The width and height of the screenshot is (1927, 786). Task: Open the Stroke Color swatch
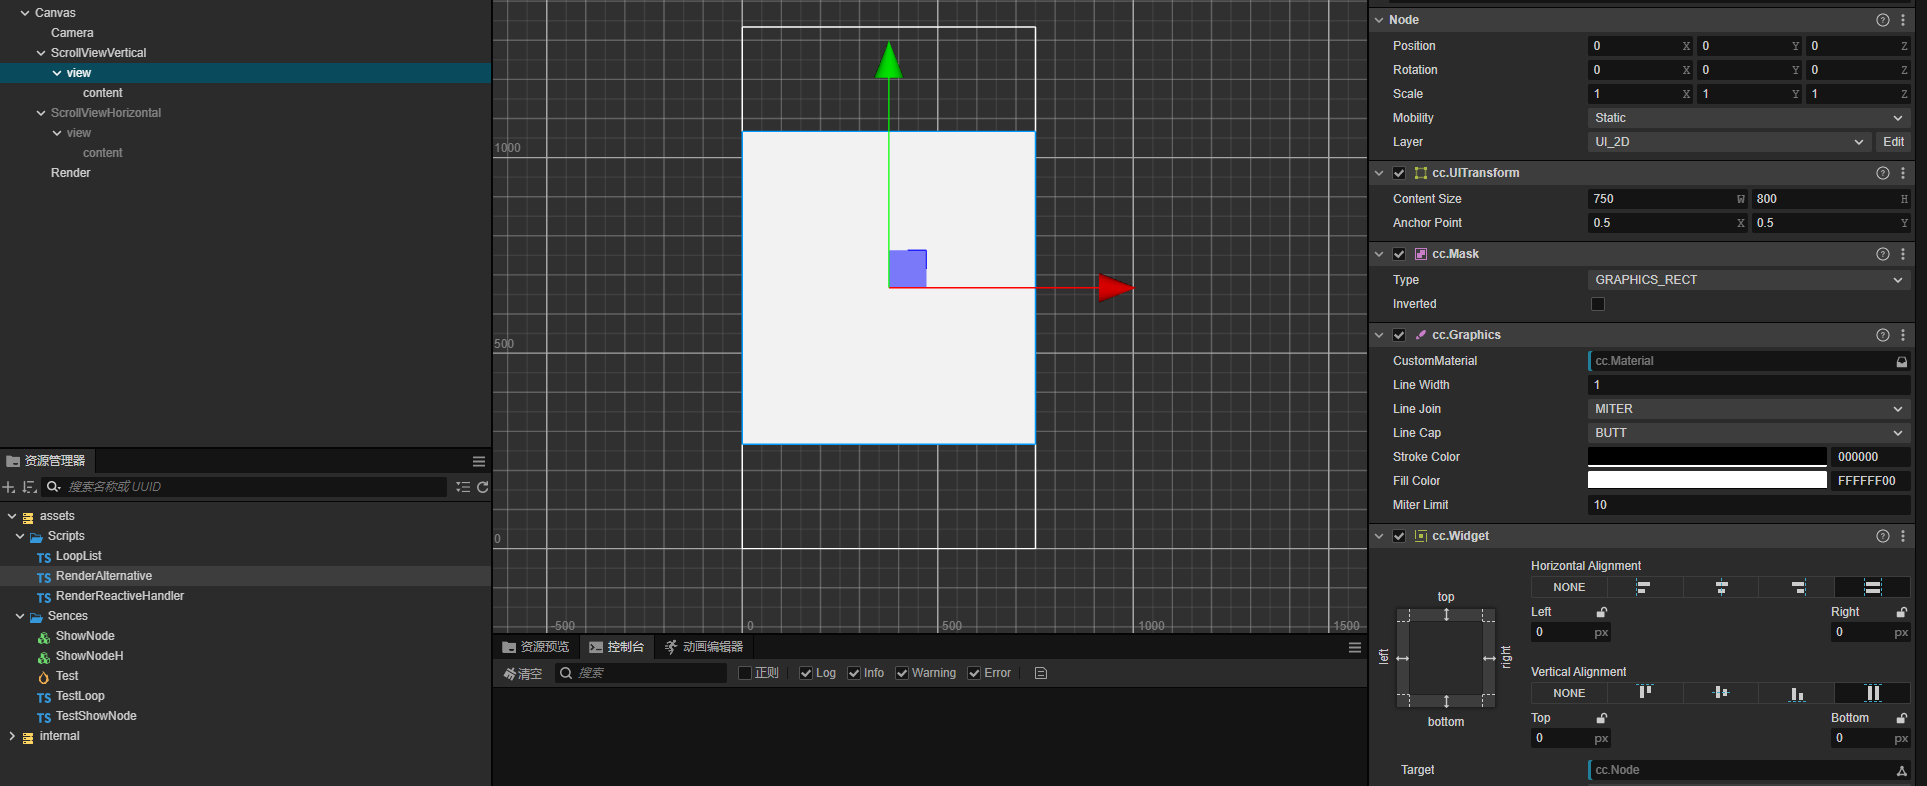click(1707, 457)
